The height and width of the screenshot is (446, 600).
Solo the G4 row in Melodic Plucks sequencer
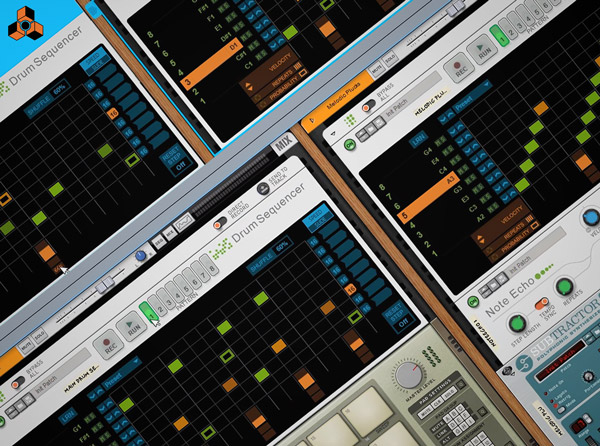click(444, 138)
